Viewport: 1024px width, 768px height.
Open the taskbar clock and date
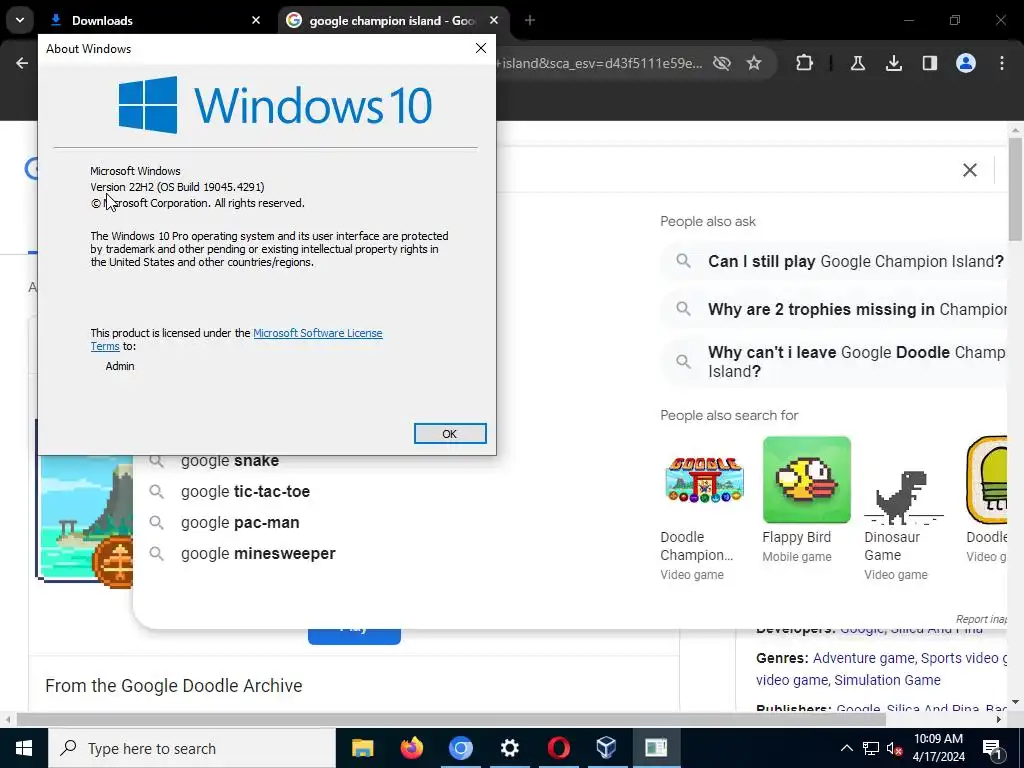pyautogui.click(x=938, y=748)
